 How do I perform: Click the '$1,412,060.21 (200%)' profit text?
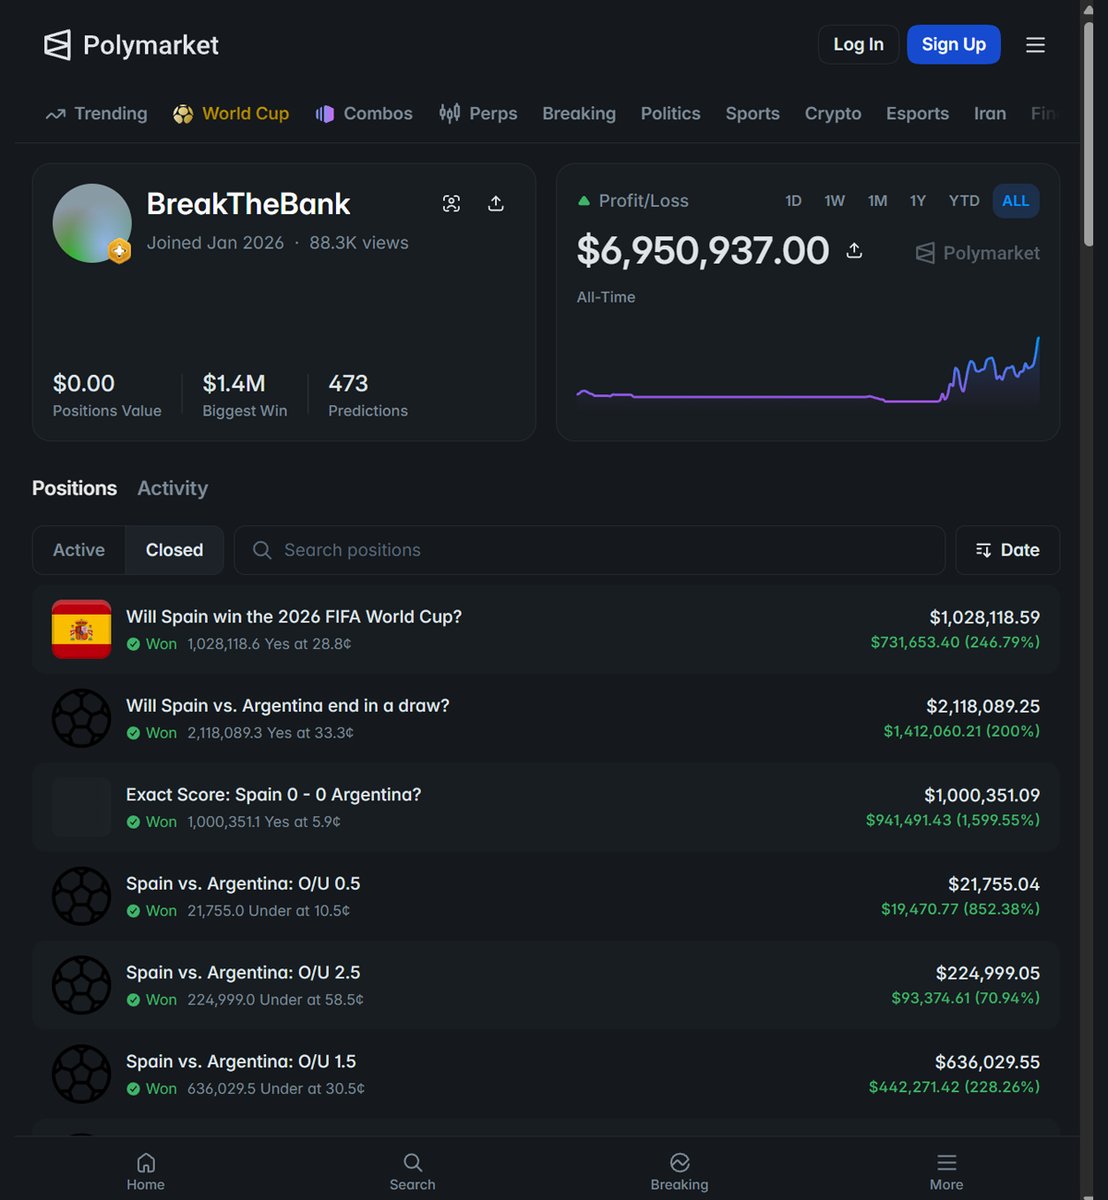click(962, 731)
